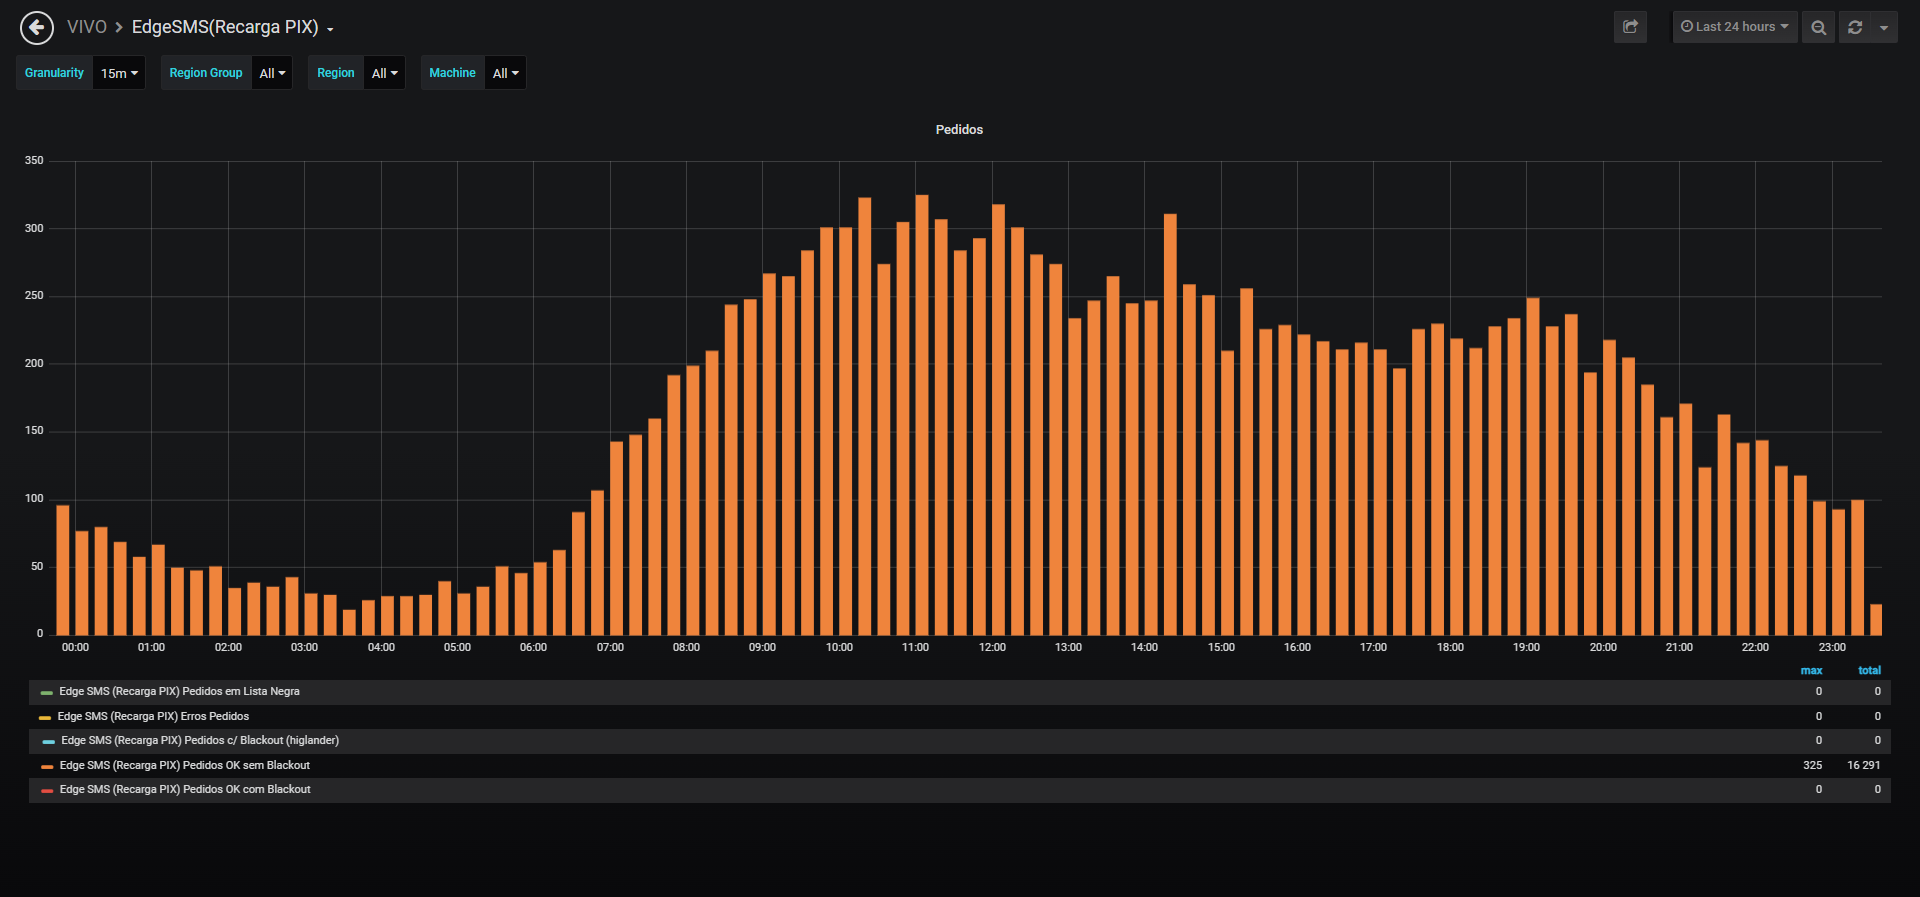Click the zoom out magnifier icon
The height and width of the screenshot is (897, 1920).
pos(1818,27)
